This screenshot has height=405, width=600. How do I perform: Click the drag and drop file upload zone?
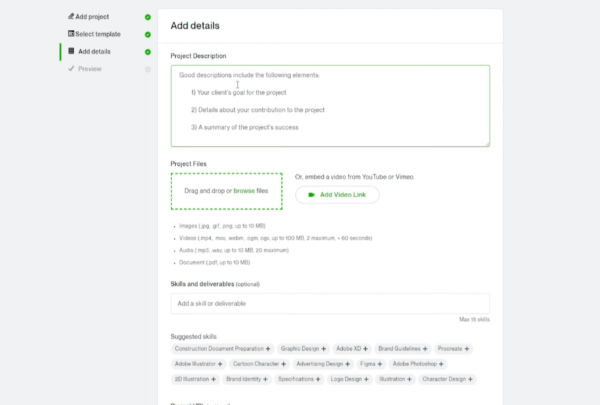(x=227, y=191)
